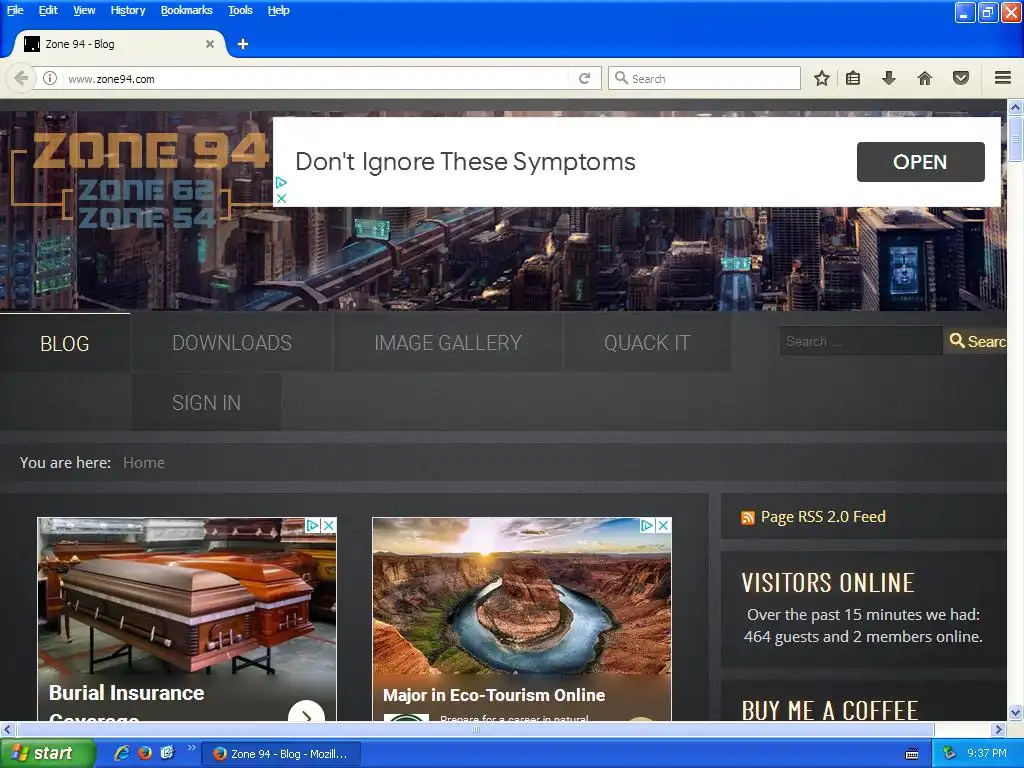Show bookmarks list icon in toolbar
The height and width of the screenshot is (768, 1024).
[853, 78]
